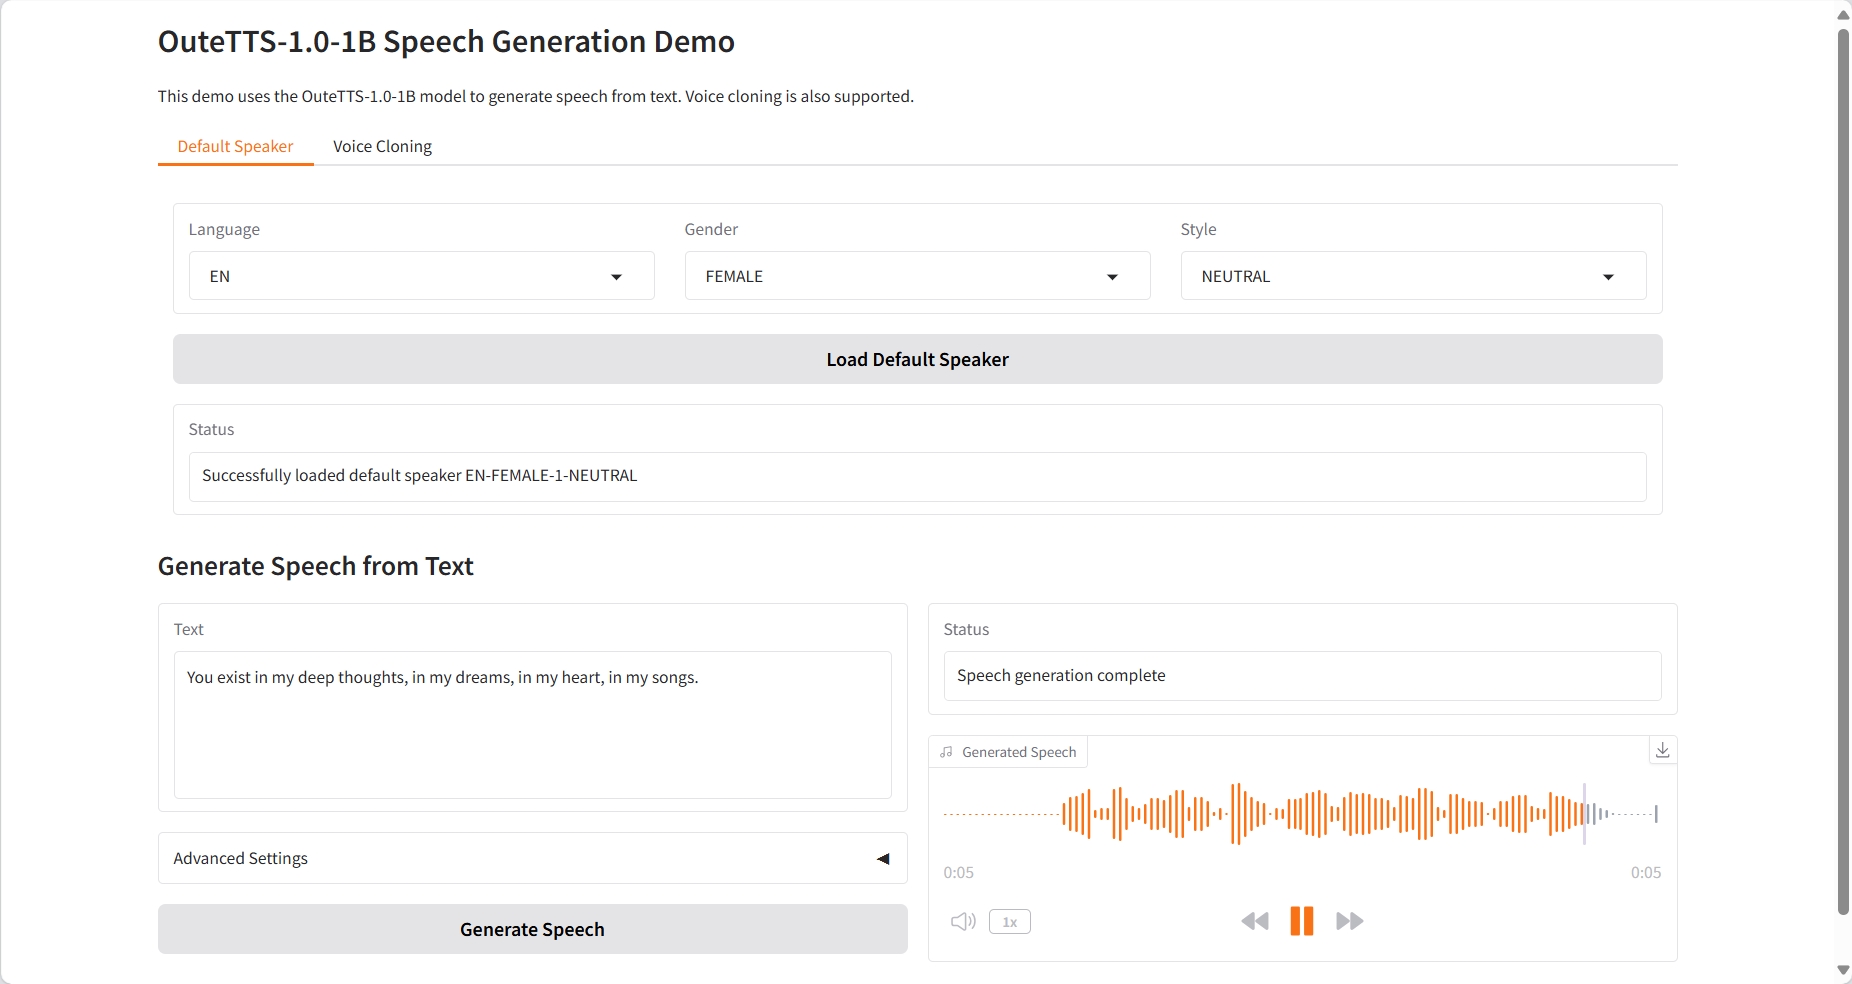Click the speaker Status field
This screenshot has width=1852, height=984.
pos(917,476)
